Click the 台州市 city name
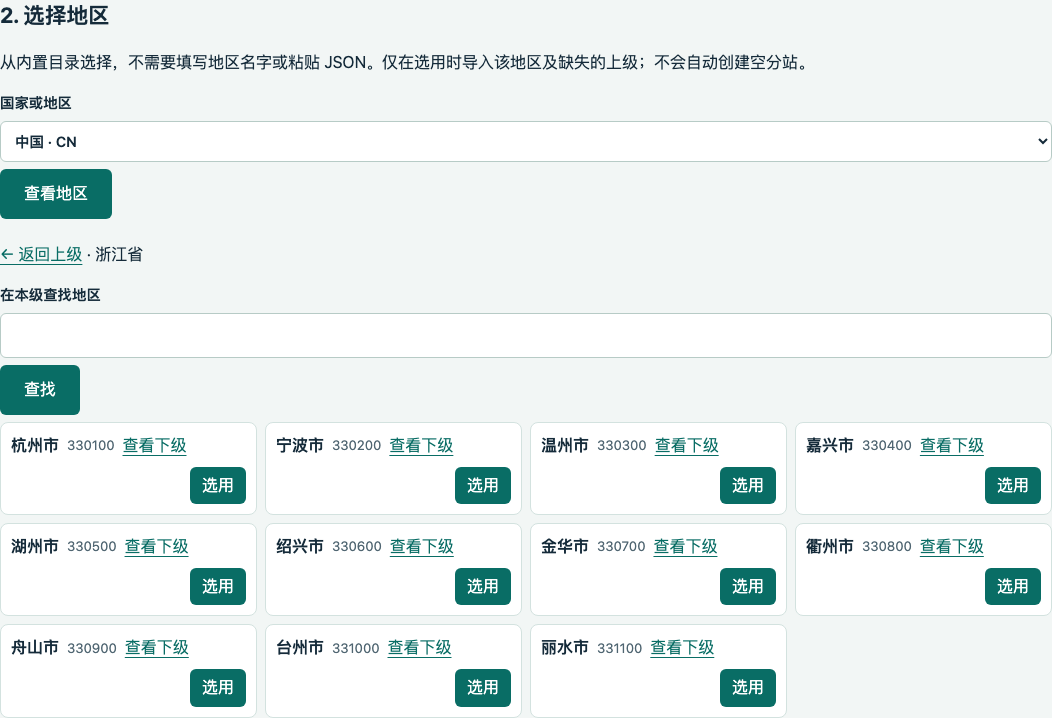 (x=300, y=648)
